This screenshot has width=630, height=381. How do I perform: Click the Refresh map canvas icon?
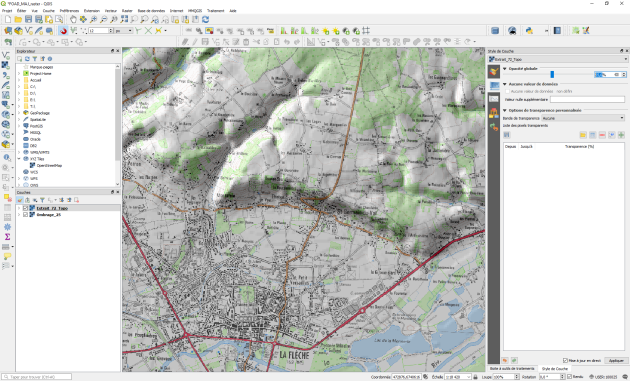pyautogui.click(x=205, y=19)
